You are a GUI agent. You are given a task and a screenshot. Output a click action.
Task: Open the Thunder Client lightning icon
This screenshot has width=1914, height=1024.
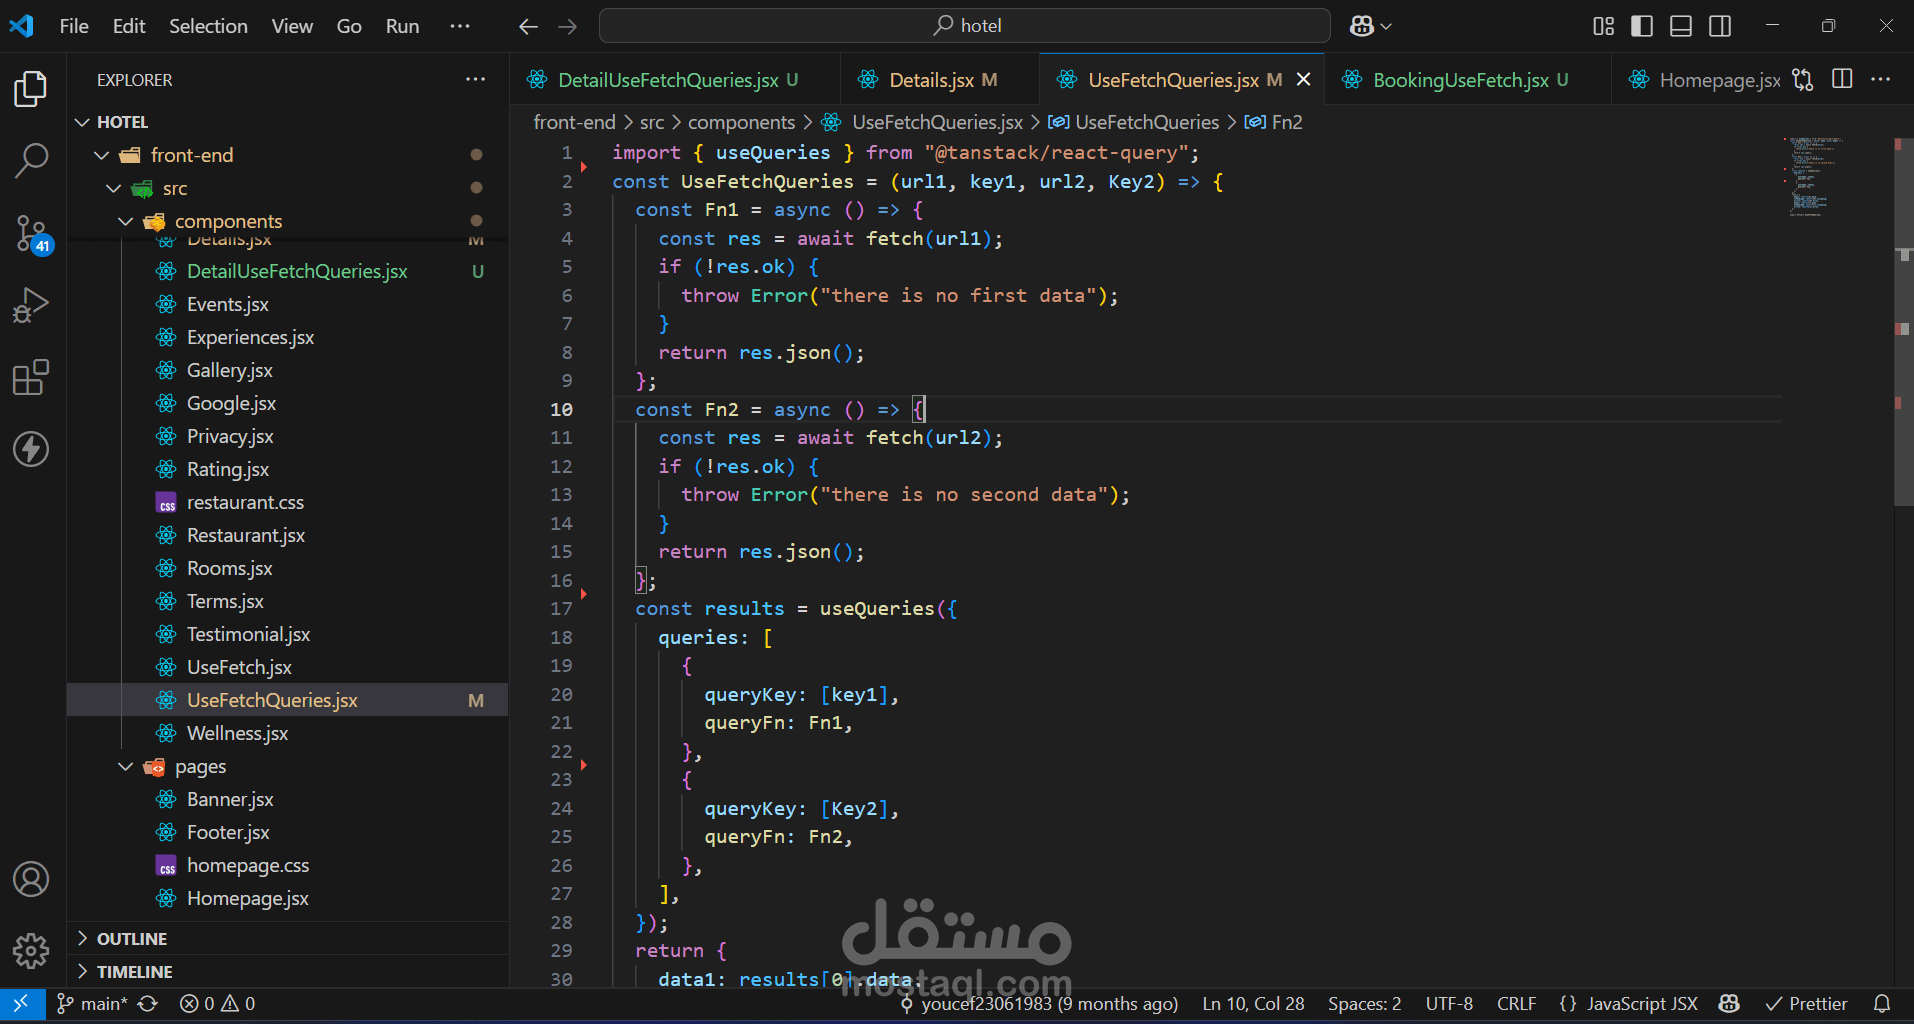(31, 449)
